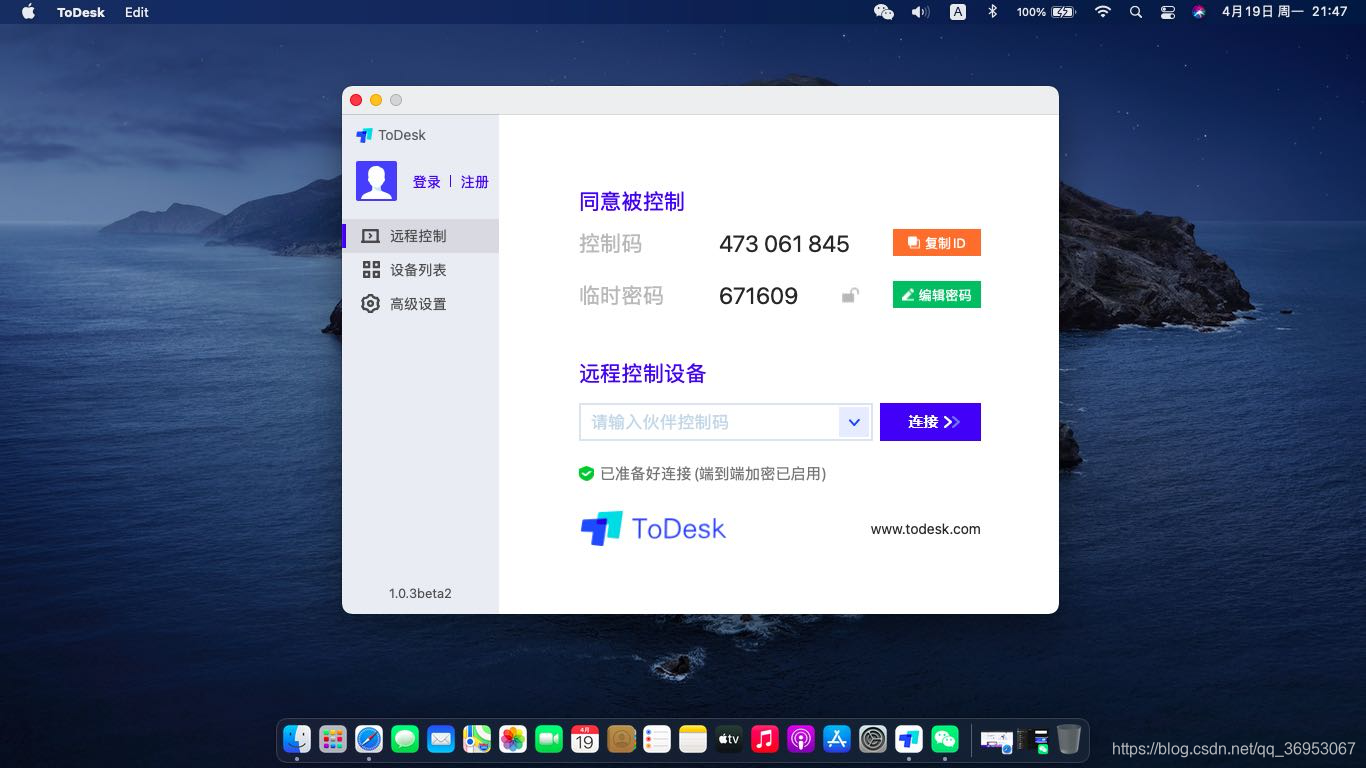
Task: Click Bluetooth icon in menu bar
Action: [x=992, y=12]
